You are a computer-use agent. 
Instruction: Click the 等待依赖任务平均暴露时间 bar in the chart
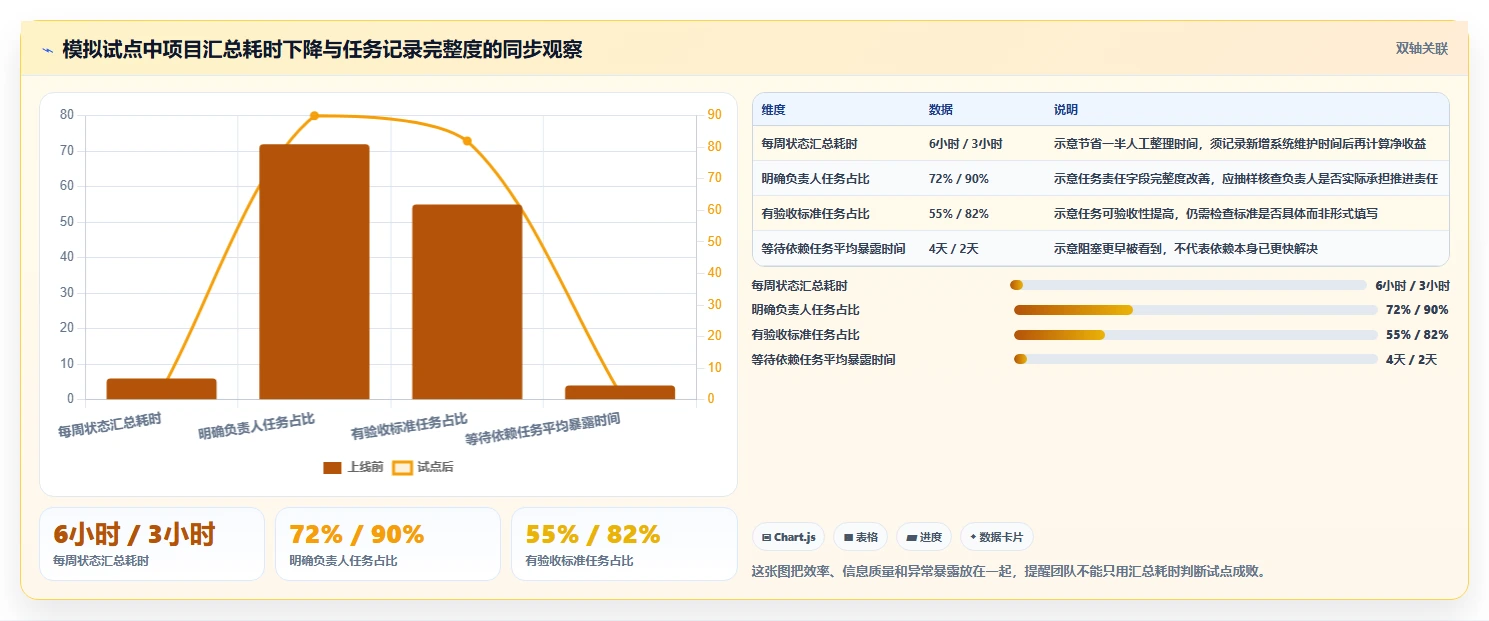(x=620, y=393)
